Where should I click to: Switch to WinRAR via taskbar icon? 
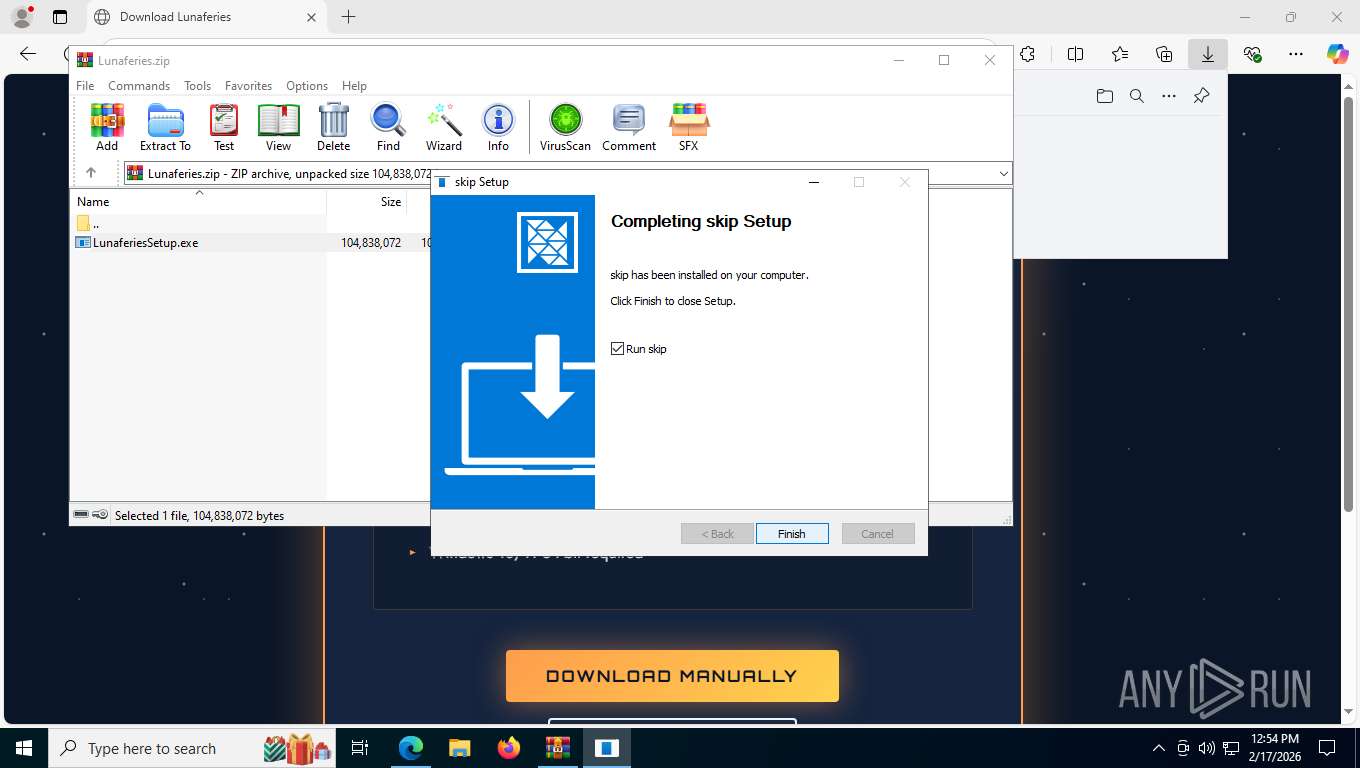coord(557,748)
